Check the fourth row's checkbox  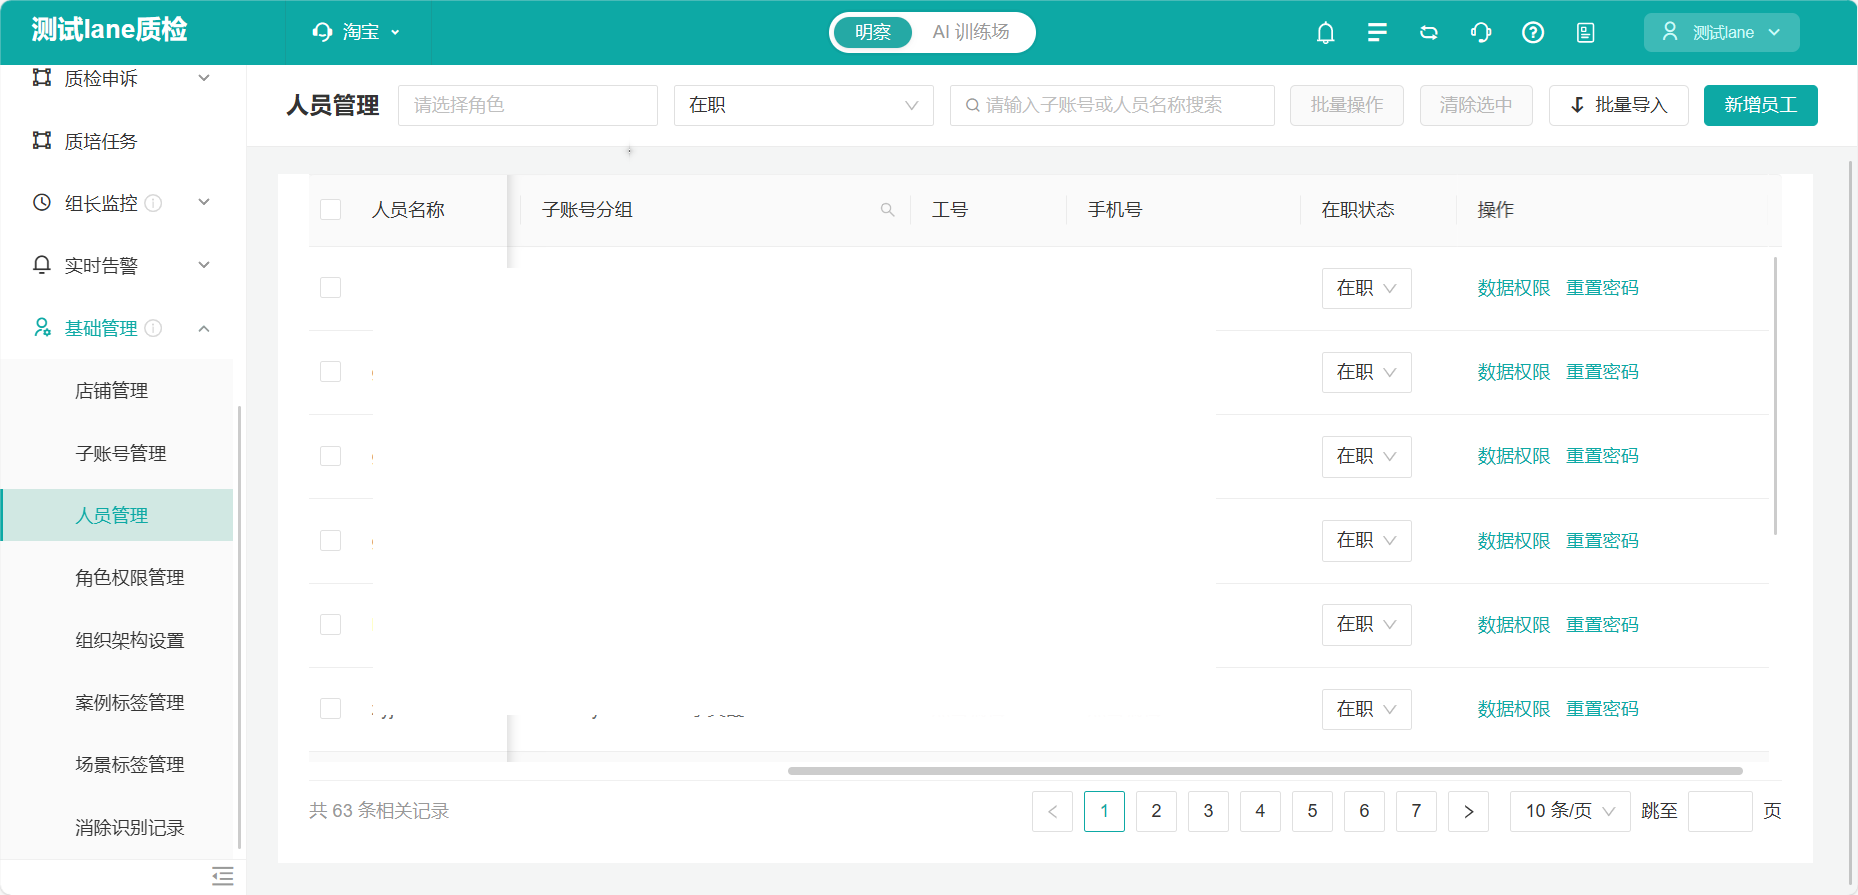[x=330, y=540]
